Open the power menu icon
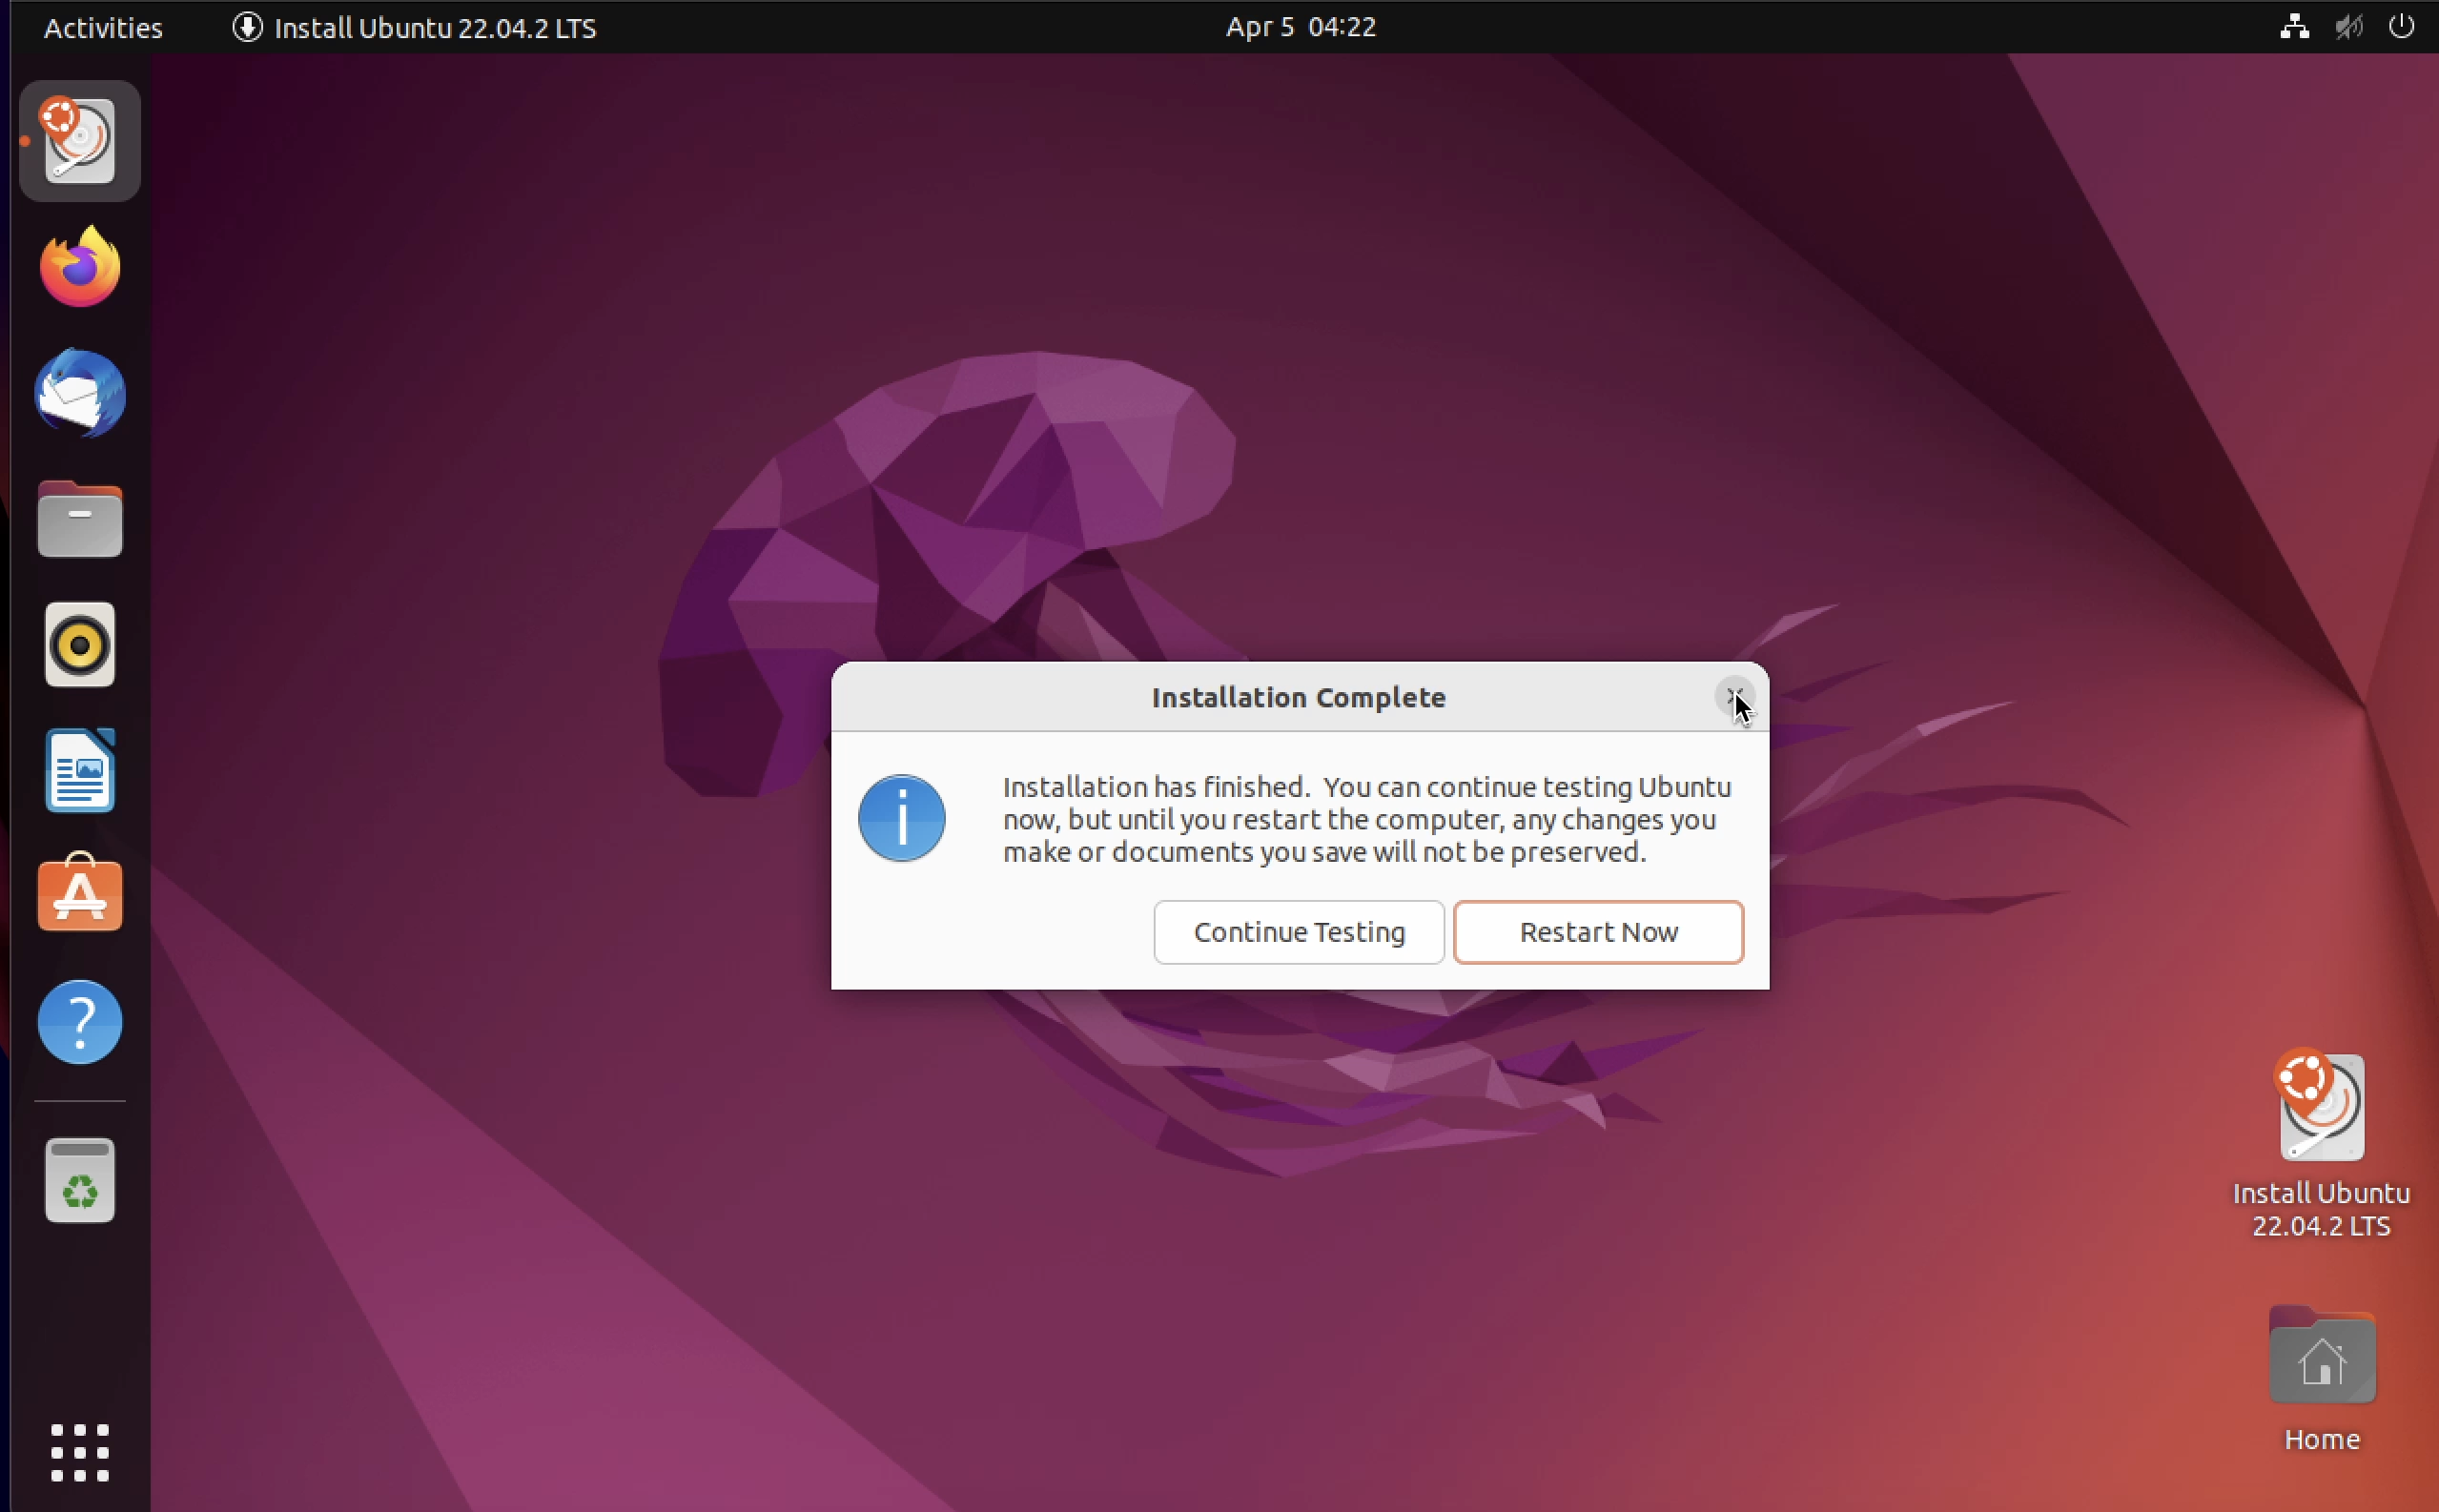This screenshot has width=2439, height=1512. (x=2401, y=27)
